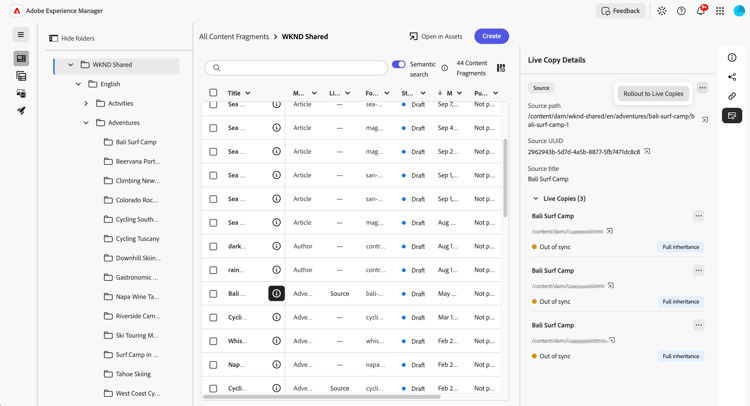This screenshot has height=406, width=750.
Task: Collapse the Live Copies (3) section
Action: (536, 198)
